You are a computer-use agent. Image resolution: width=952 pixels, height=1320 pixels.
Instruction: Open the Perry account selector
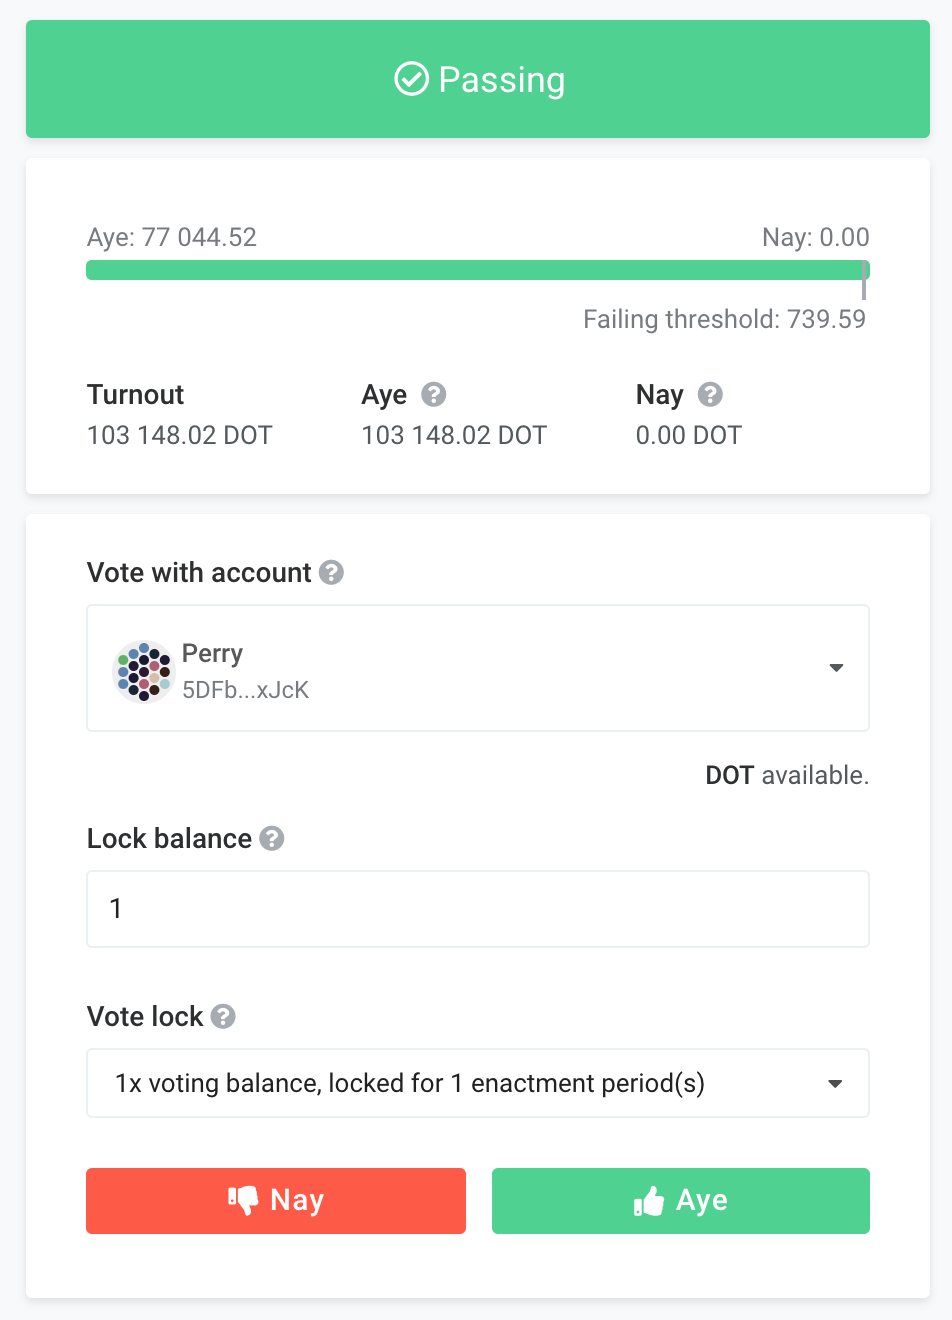[478, 668]
